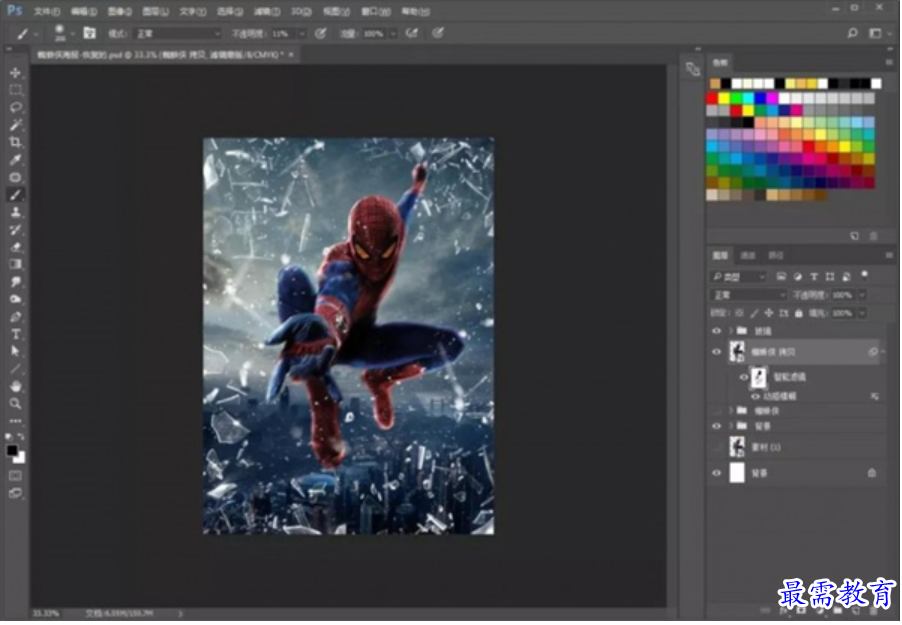Screen dimensions: 902x625
Task: Select the Eraser tool
Action: [x=16, y=247]
